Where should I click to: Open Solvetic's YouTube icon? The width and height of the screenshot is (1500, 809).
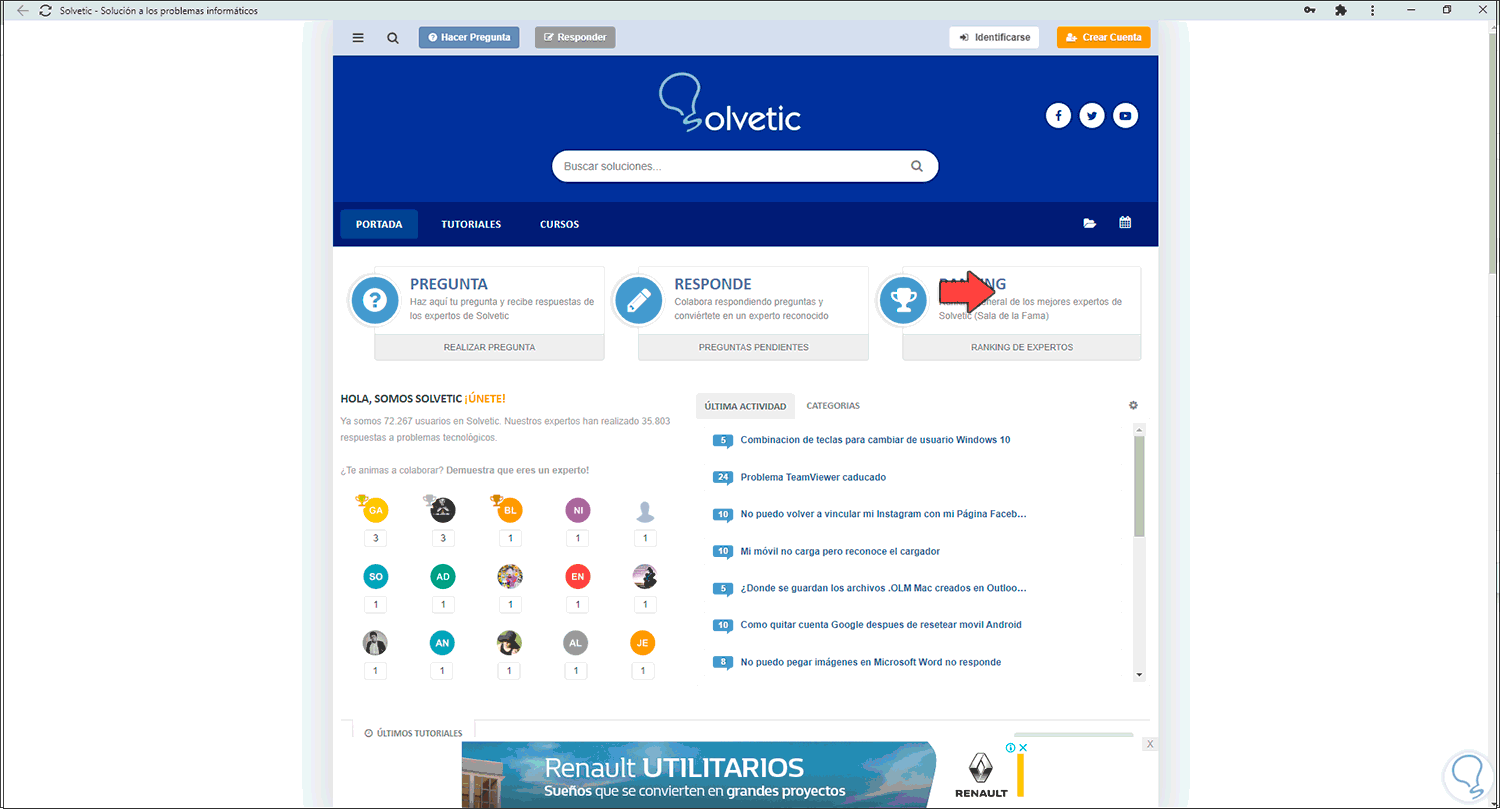coord(1126,116)
